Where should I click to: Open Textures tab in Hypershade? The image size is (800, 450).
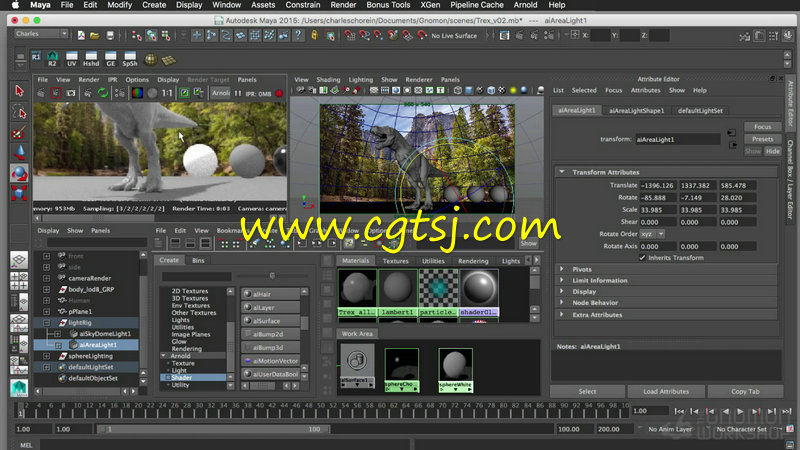point(395,261)
